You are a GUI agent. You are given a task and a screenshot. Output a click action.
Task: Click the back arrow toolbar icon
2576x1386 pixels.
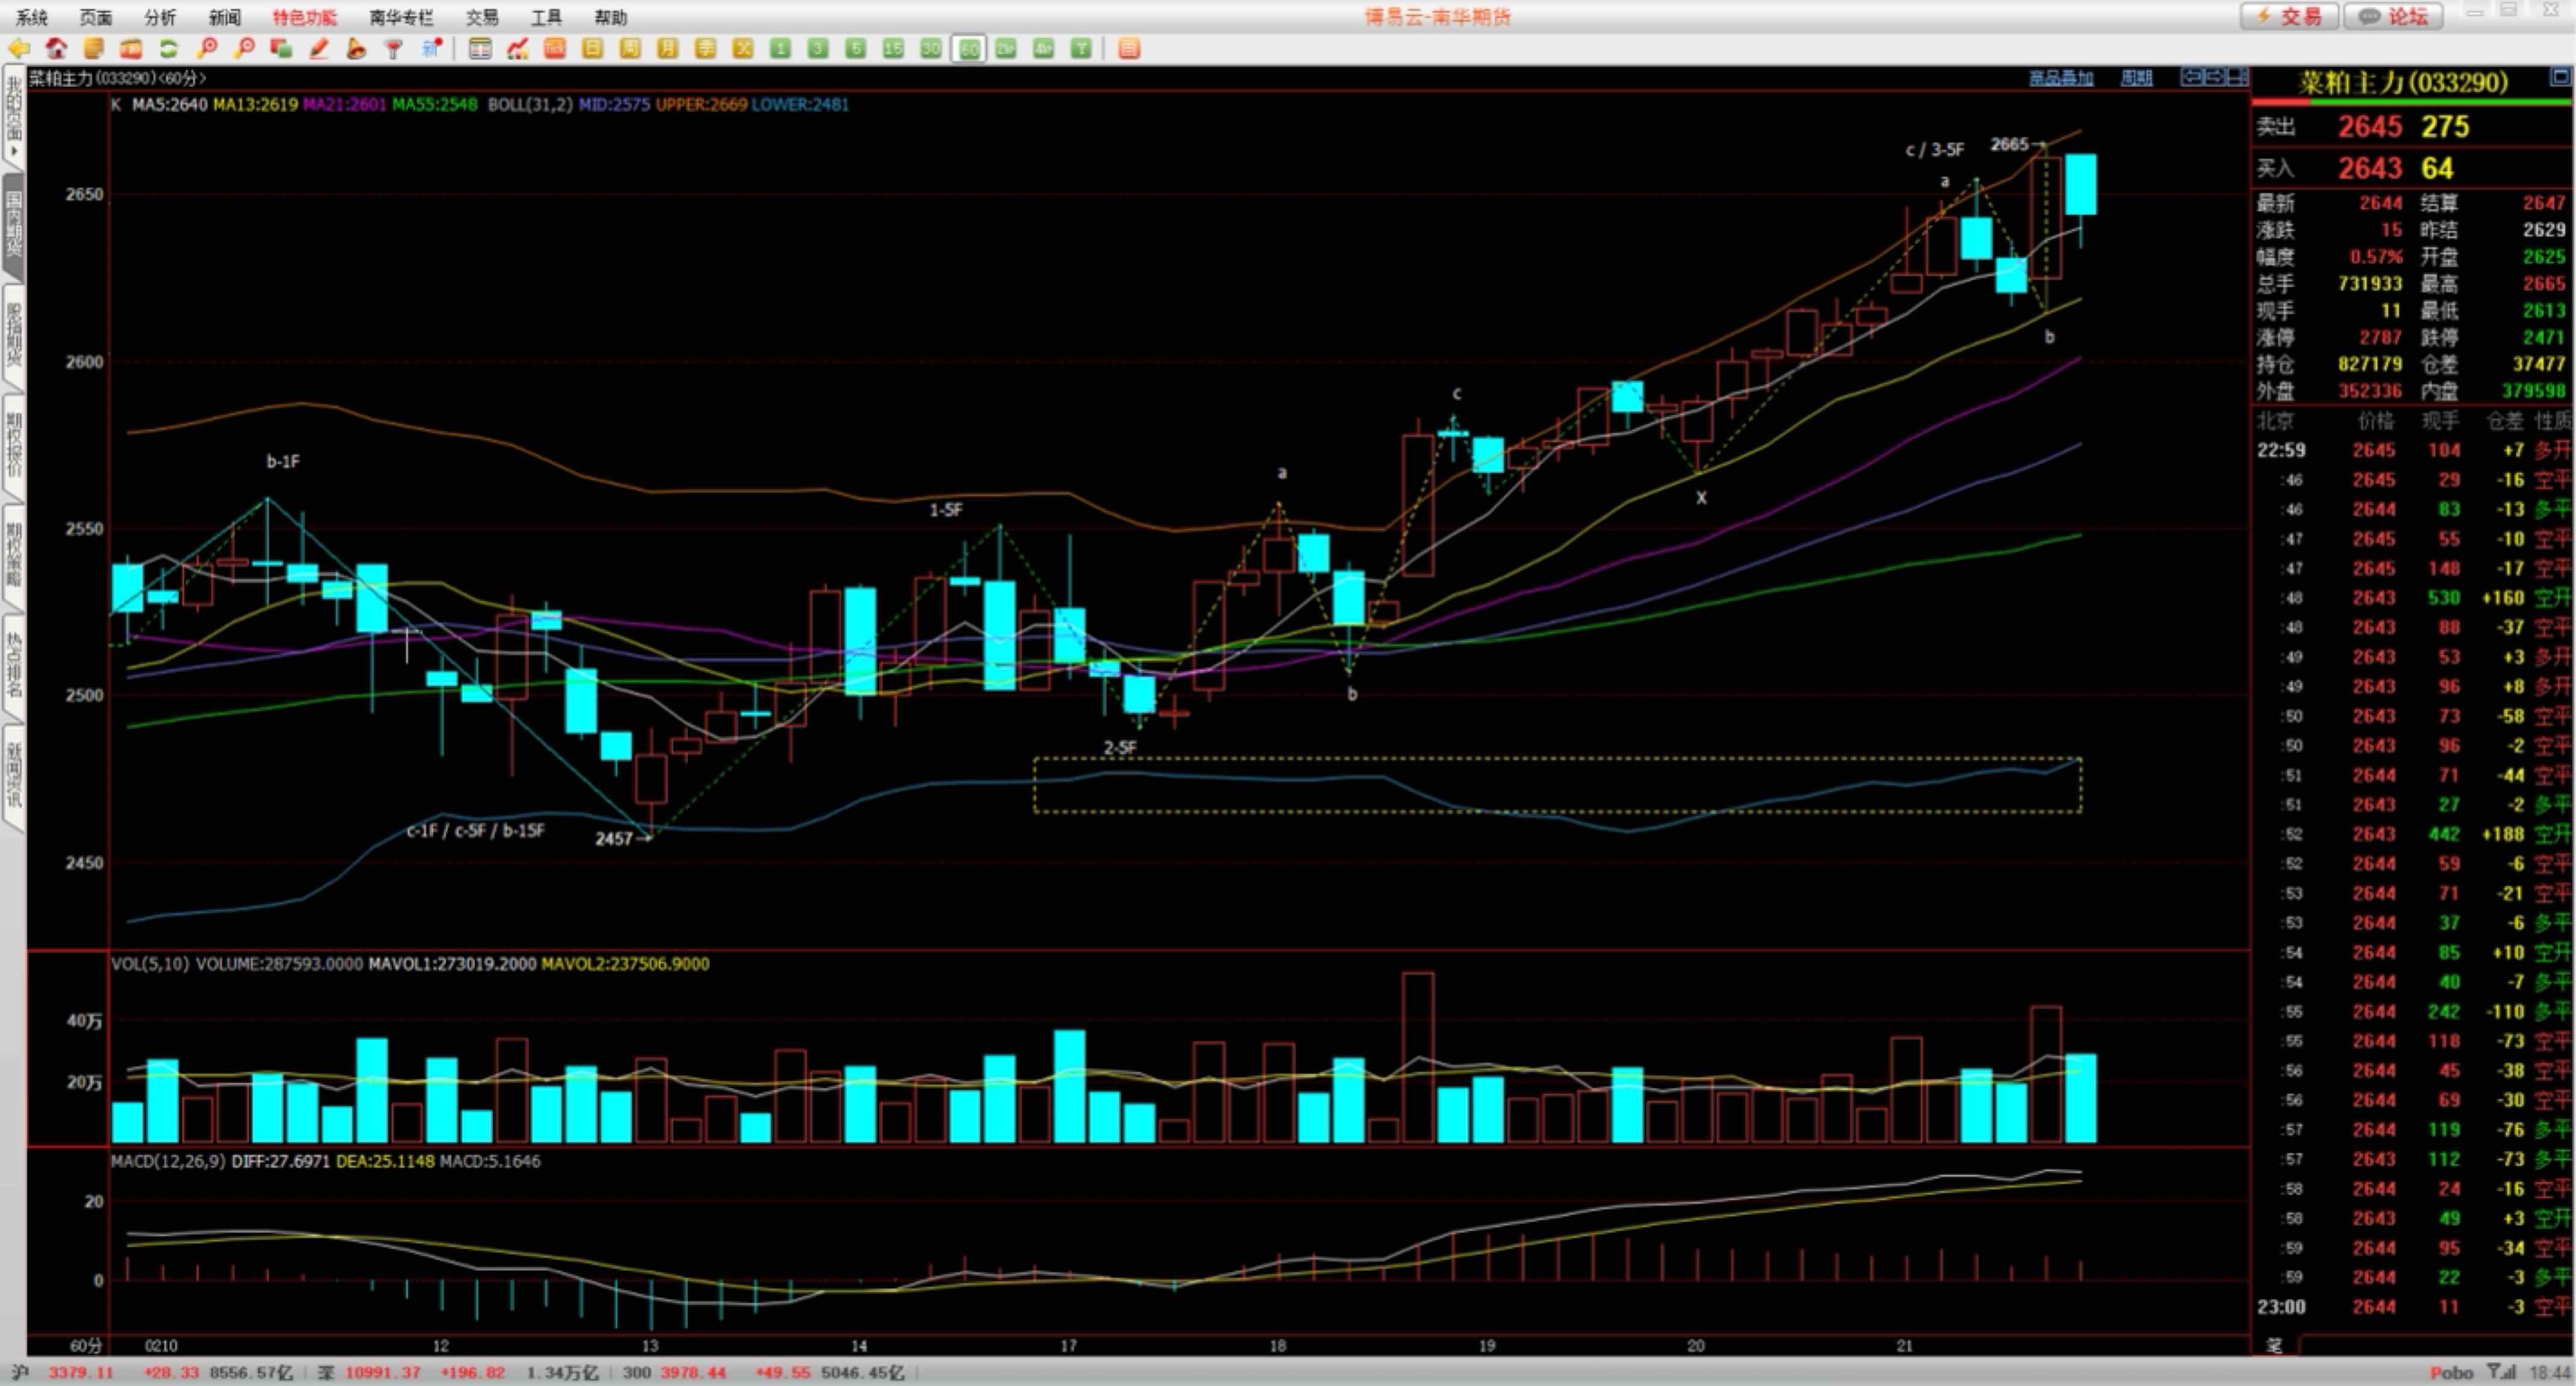pos(18,48)
